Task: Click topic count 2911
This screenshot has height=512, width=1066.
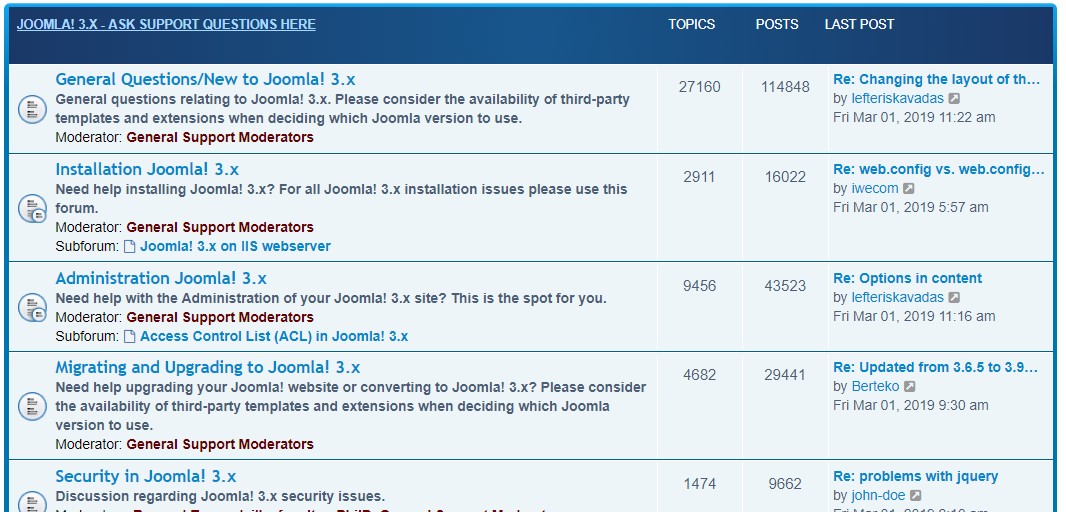Action: [x=700, y=177]
